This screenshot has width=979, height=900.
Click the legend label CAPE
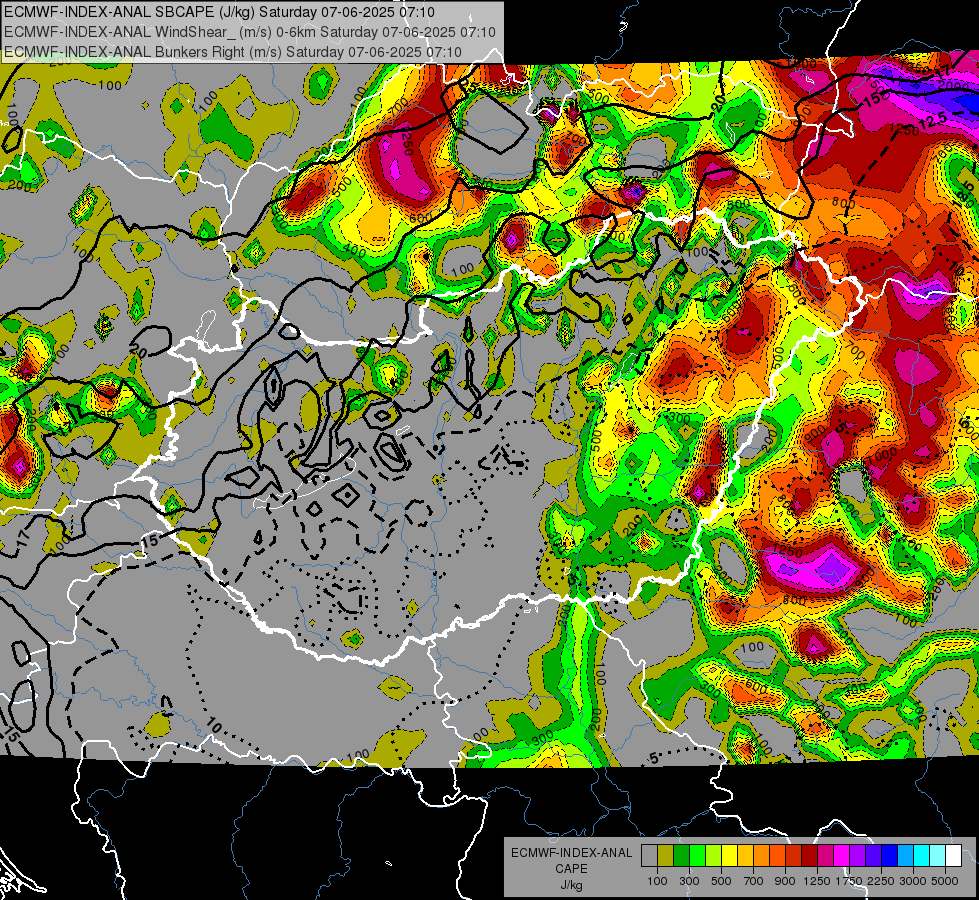click(571, 869)
